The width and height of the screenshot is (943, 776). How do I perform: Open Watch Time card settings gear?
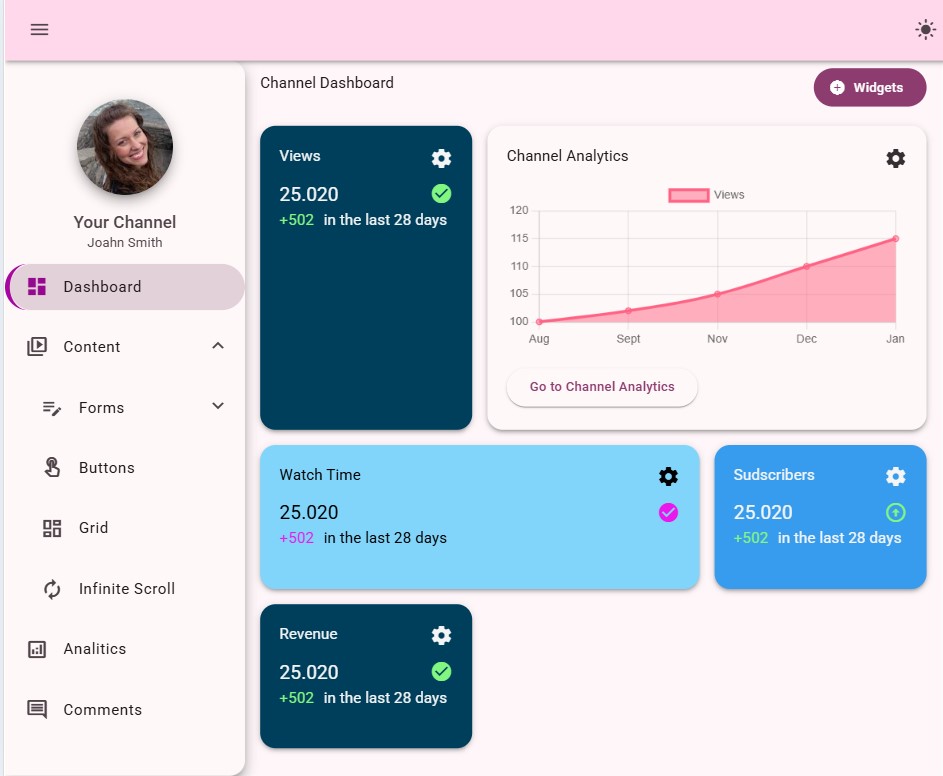click(668, 476)
